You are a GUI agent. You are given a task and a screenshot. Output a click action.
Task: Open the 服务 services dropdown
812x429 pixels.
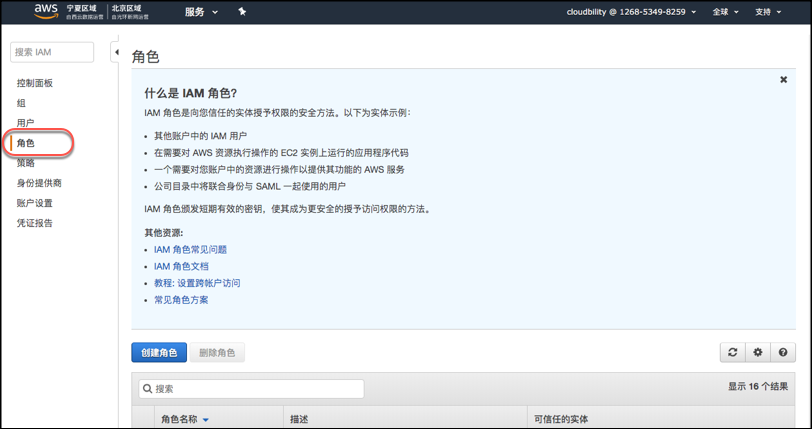click(201, 12)
